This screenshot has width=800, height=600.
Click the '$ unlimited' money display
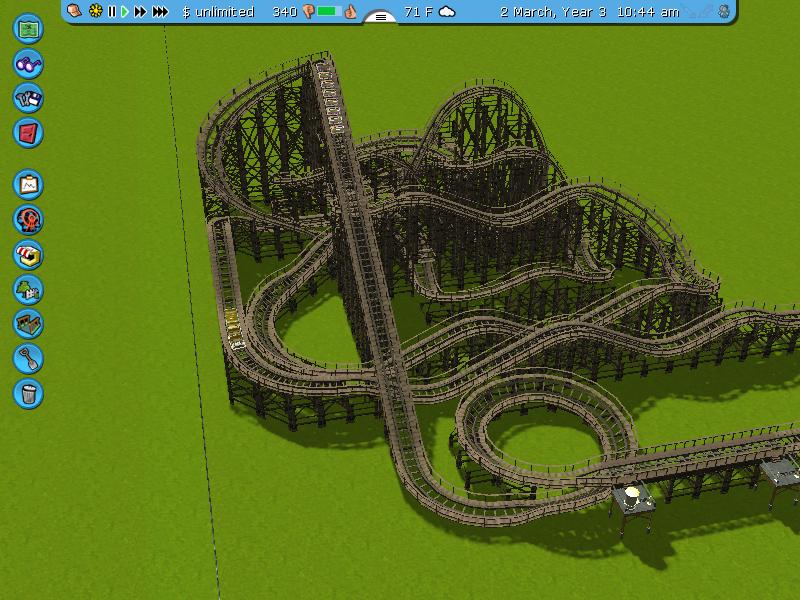[218, 12]
